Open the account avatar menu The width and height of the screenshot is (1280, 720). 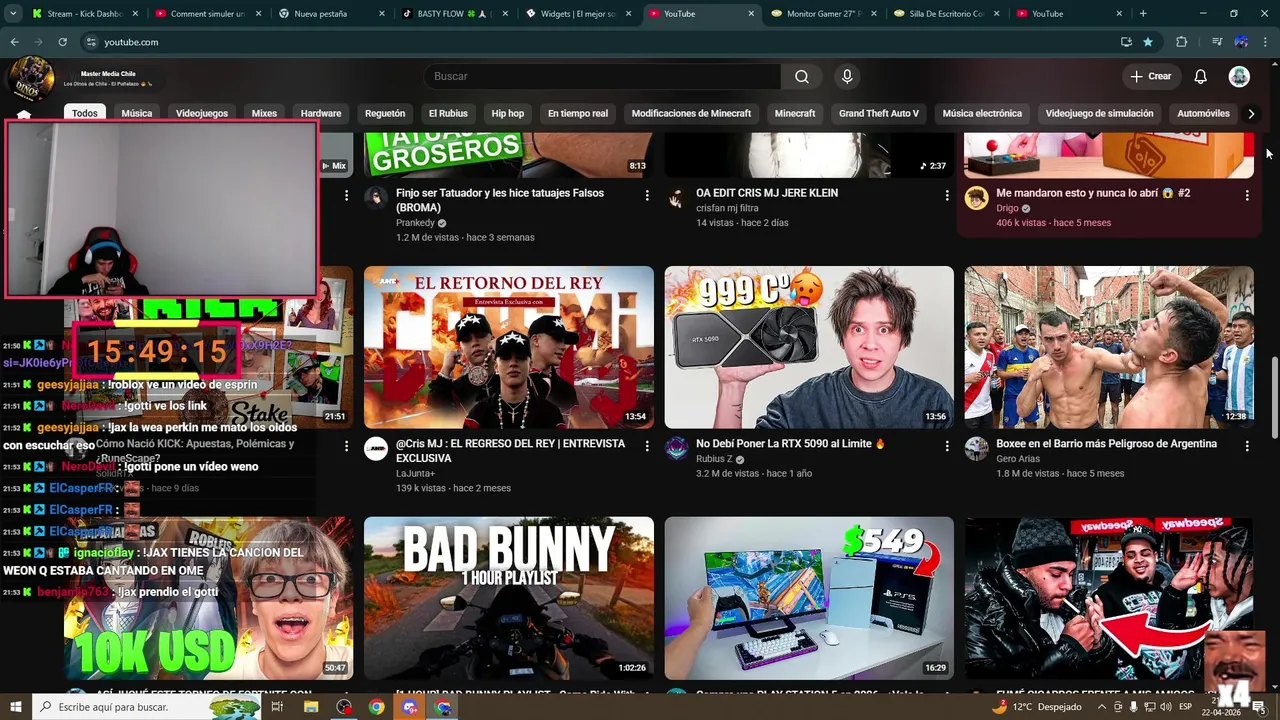pyautogui.click(x=1239, y=77)
